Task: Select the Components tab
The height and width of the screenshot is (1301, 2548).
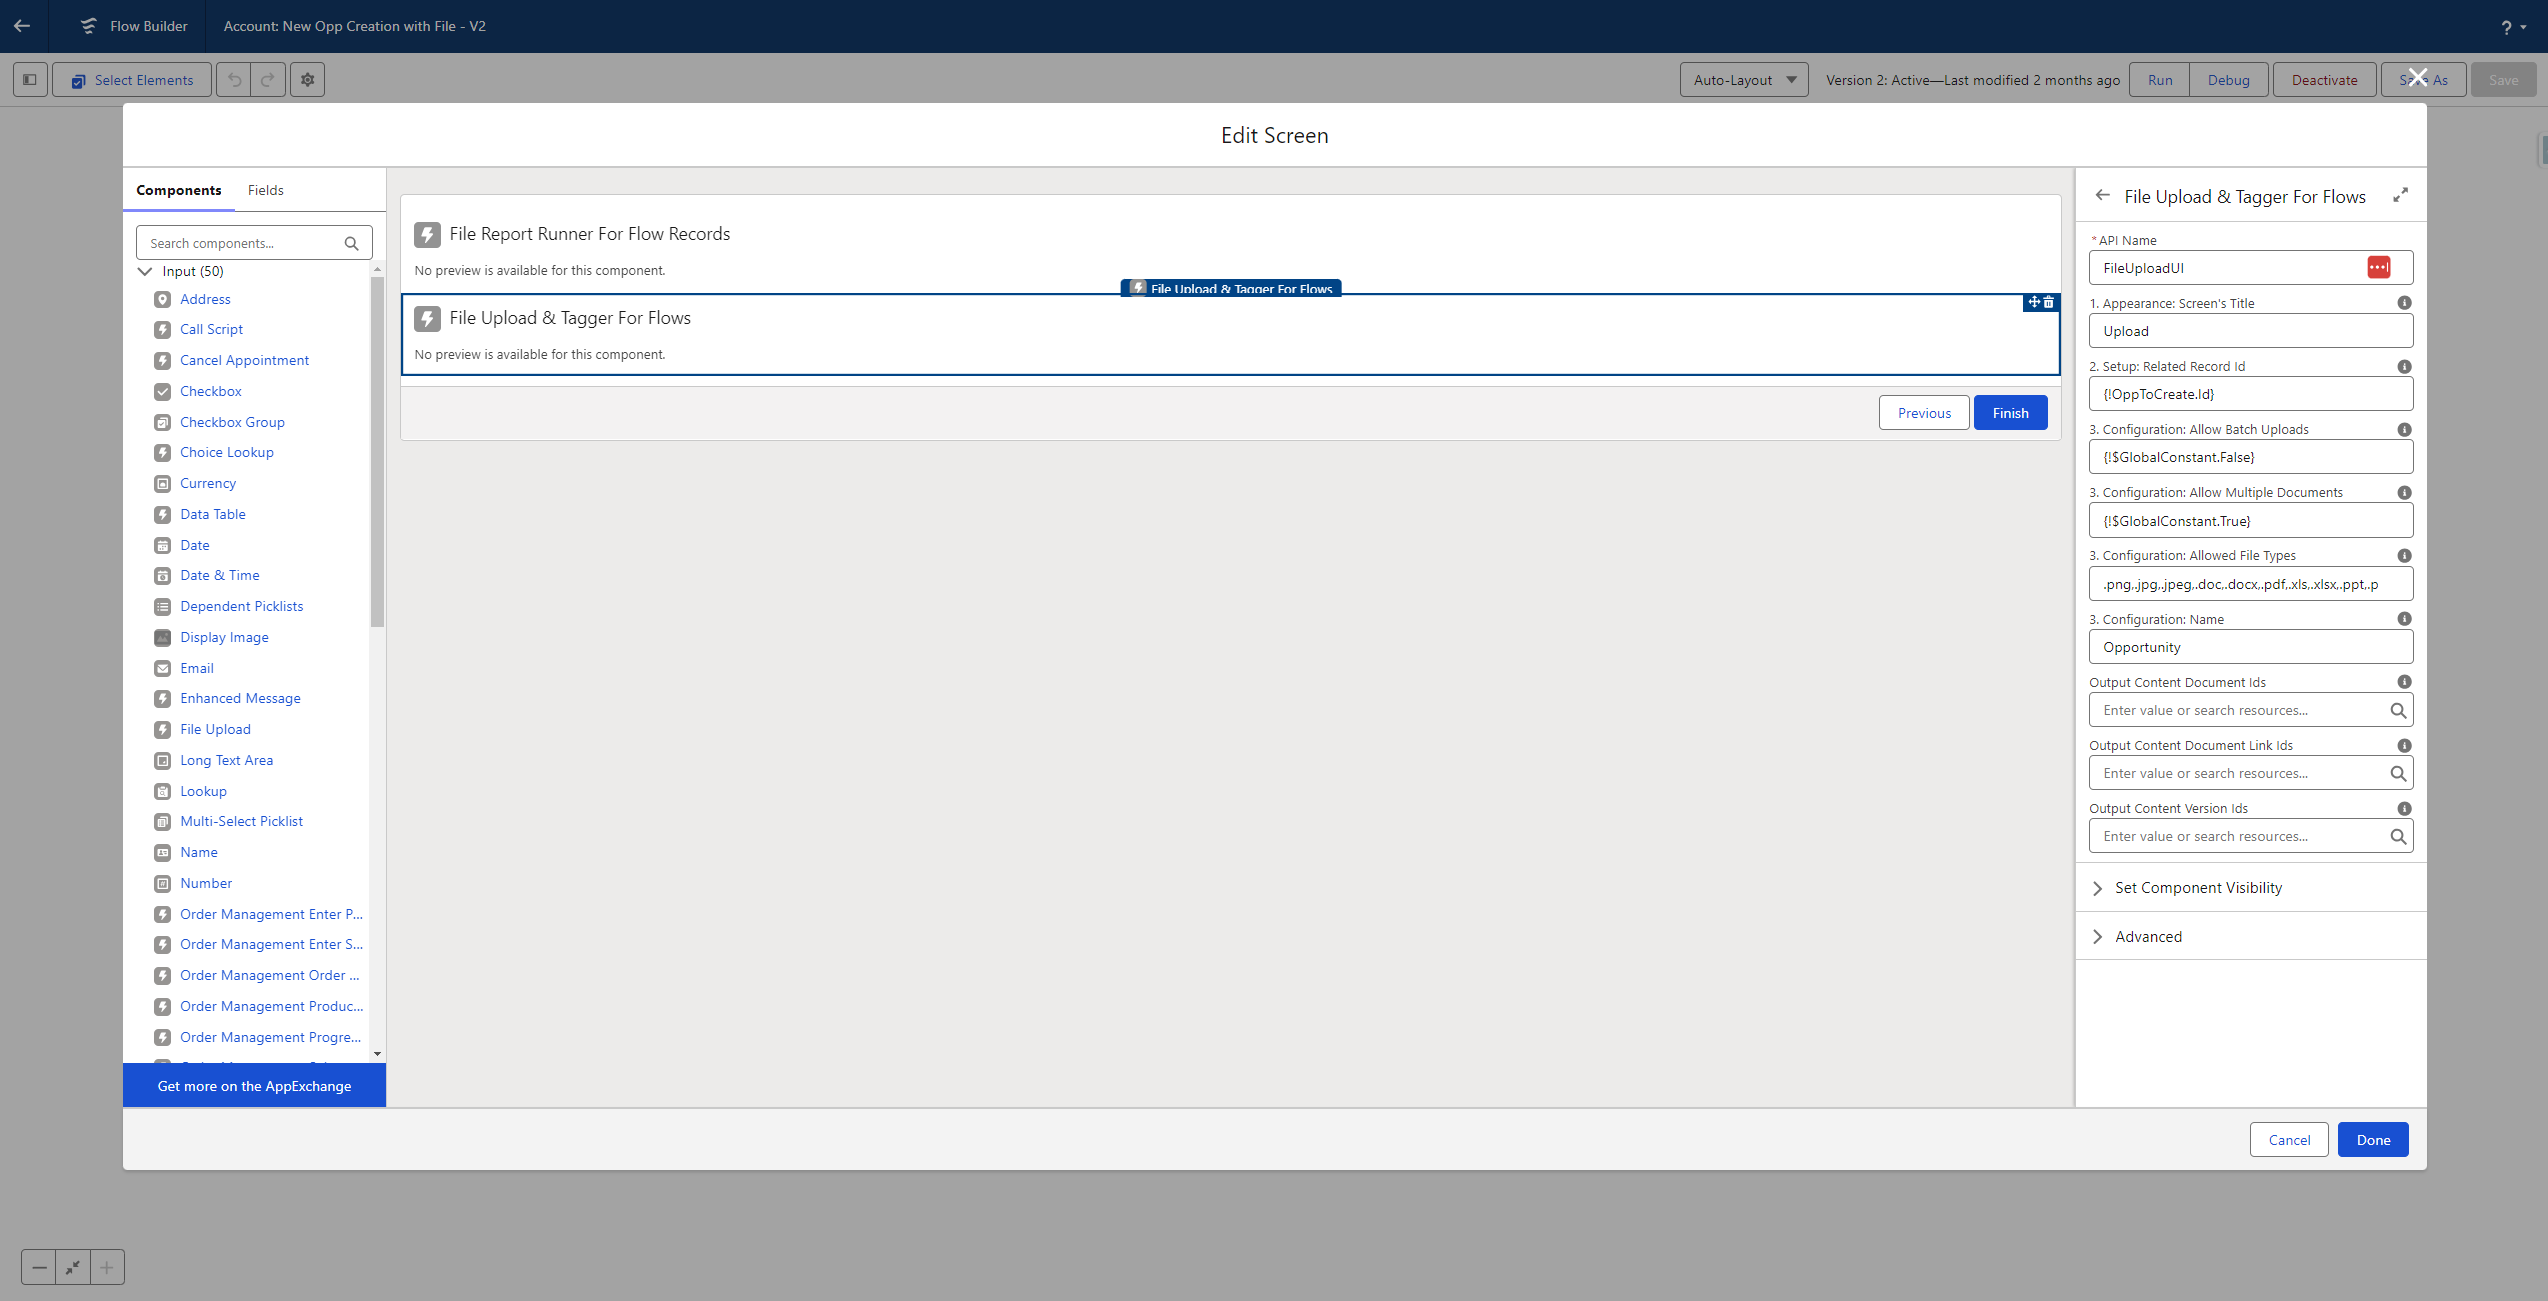Action: pos(179,190)
